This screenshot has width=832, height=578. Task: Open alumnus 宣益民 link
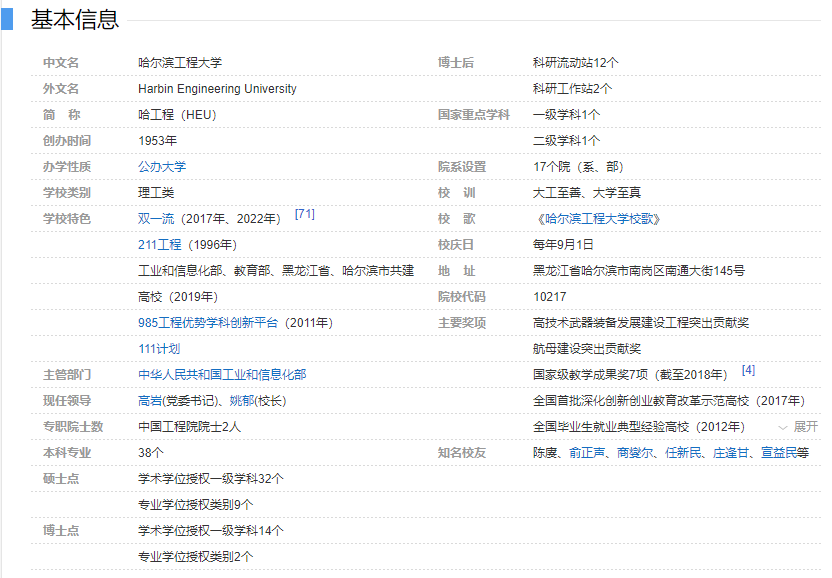(779, 453)
